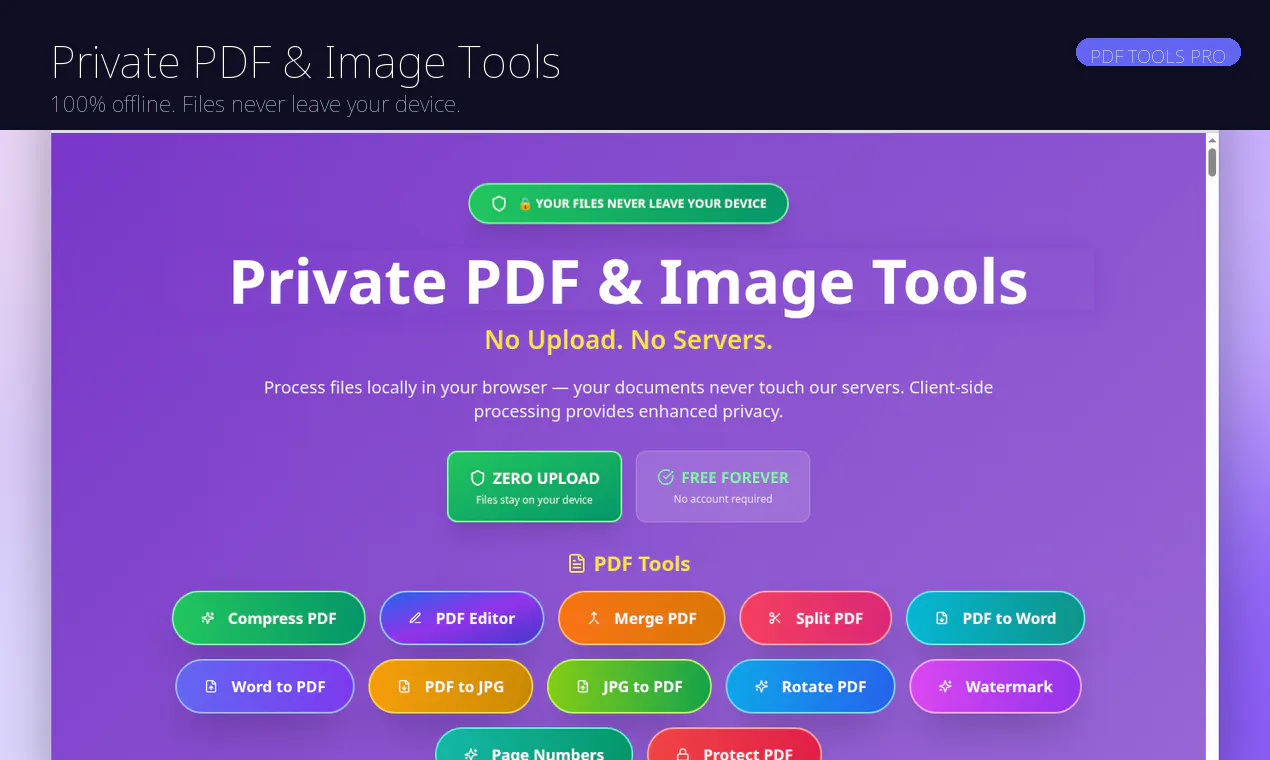This screenshot has height=760, width=1270.
Task: Click the 100% offline subtitle in header
Action: coord(256,104)
